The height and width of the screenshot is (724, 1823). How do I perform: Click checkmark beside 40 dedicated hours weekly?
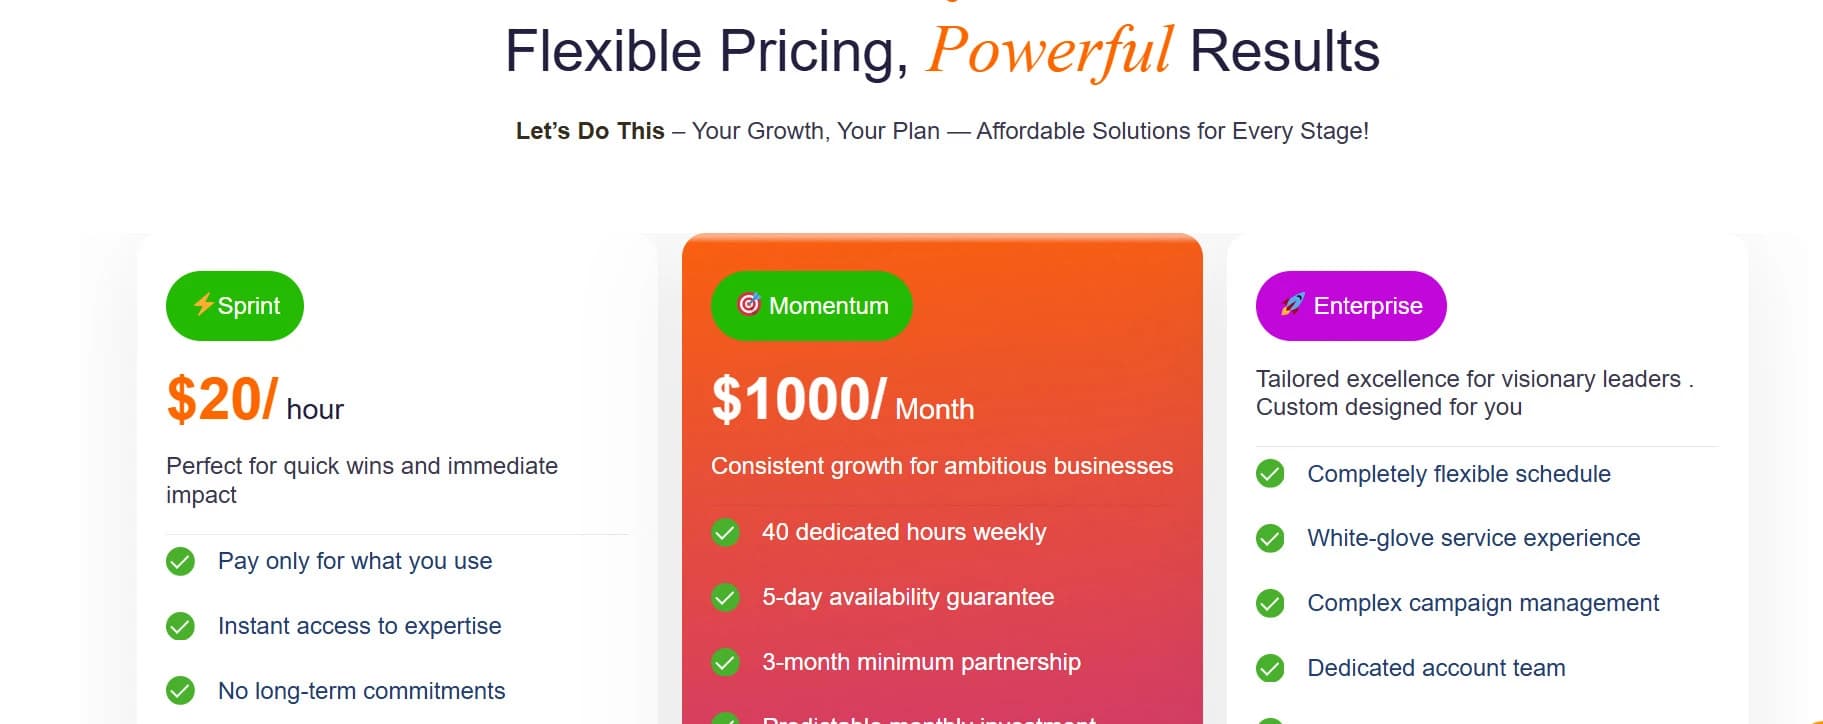pos(725,533)
